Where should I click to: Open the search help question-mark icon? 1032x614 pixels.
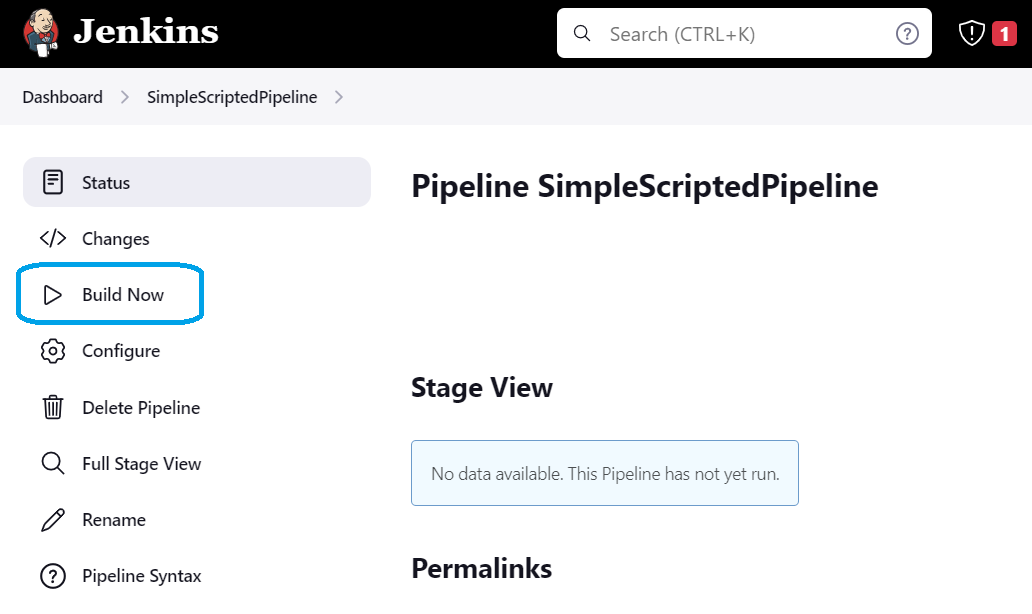tap(907, 34)
